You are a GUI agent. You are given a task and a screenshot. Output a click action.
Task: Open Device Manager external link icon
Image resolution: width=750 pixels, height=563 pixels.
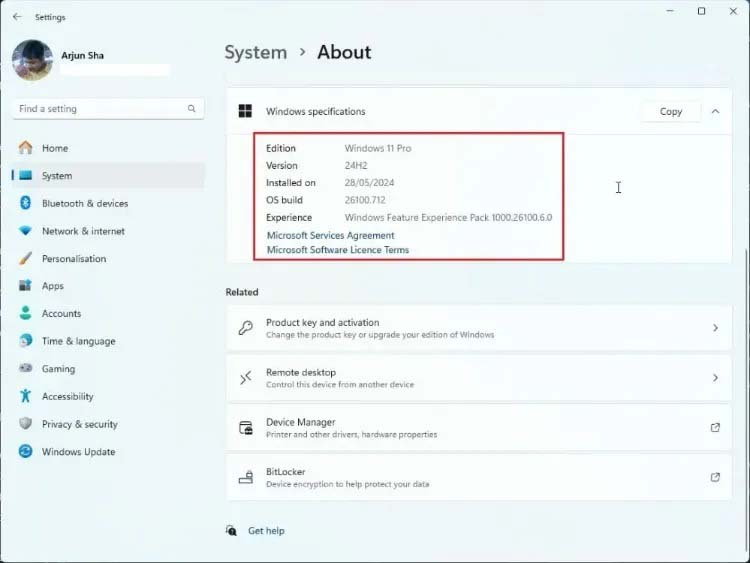715,428
